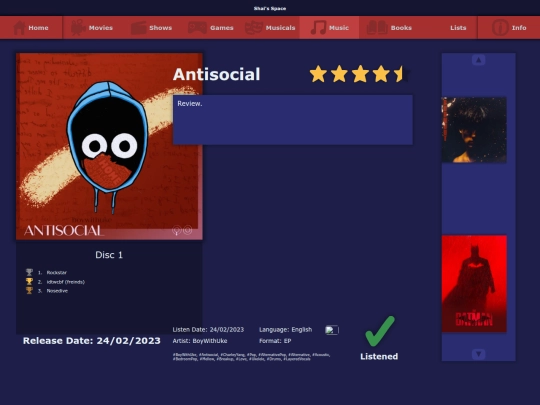
Task: Select track 3 Nosedive
Action: [x=57, y=291]
